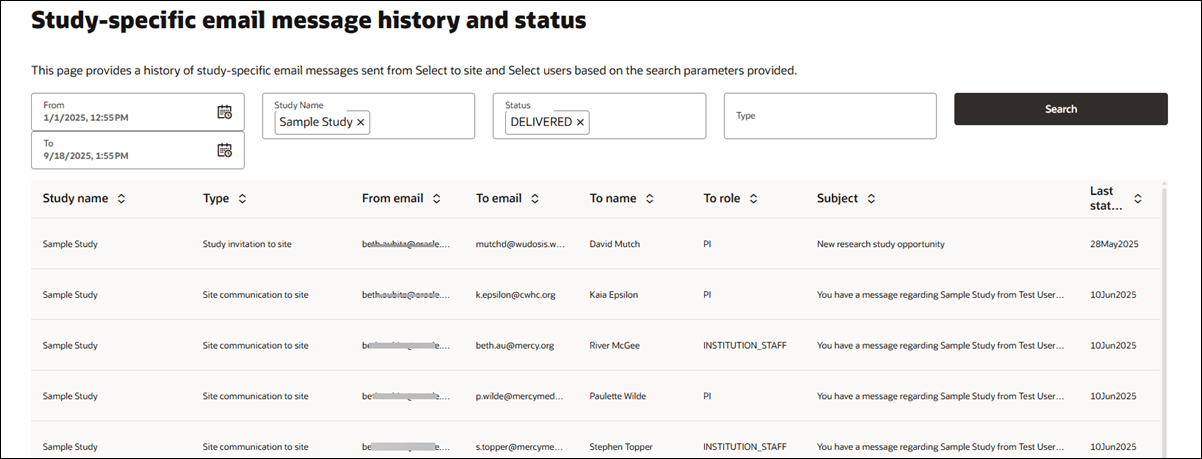Viewport: 1202px width, 459px height.
Task: Click the s.topper@mercyme email cell
Action: [x=521, y=446]
